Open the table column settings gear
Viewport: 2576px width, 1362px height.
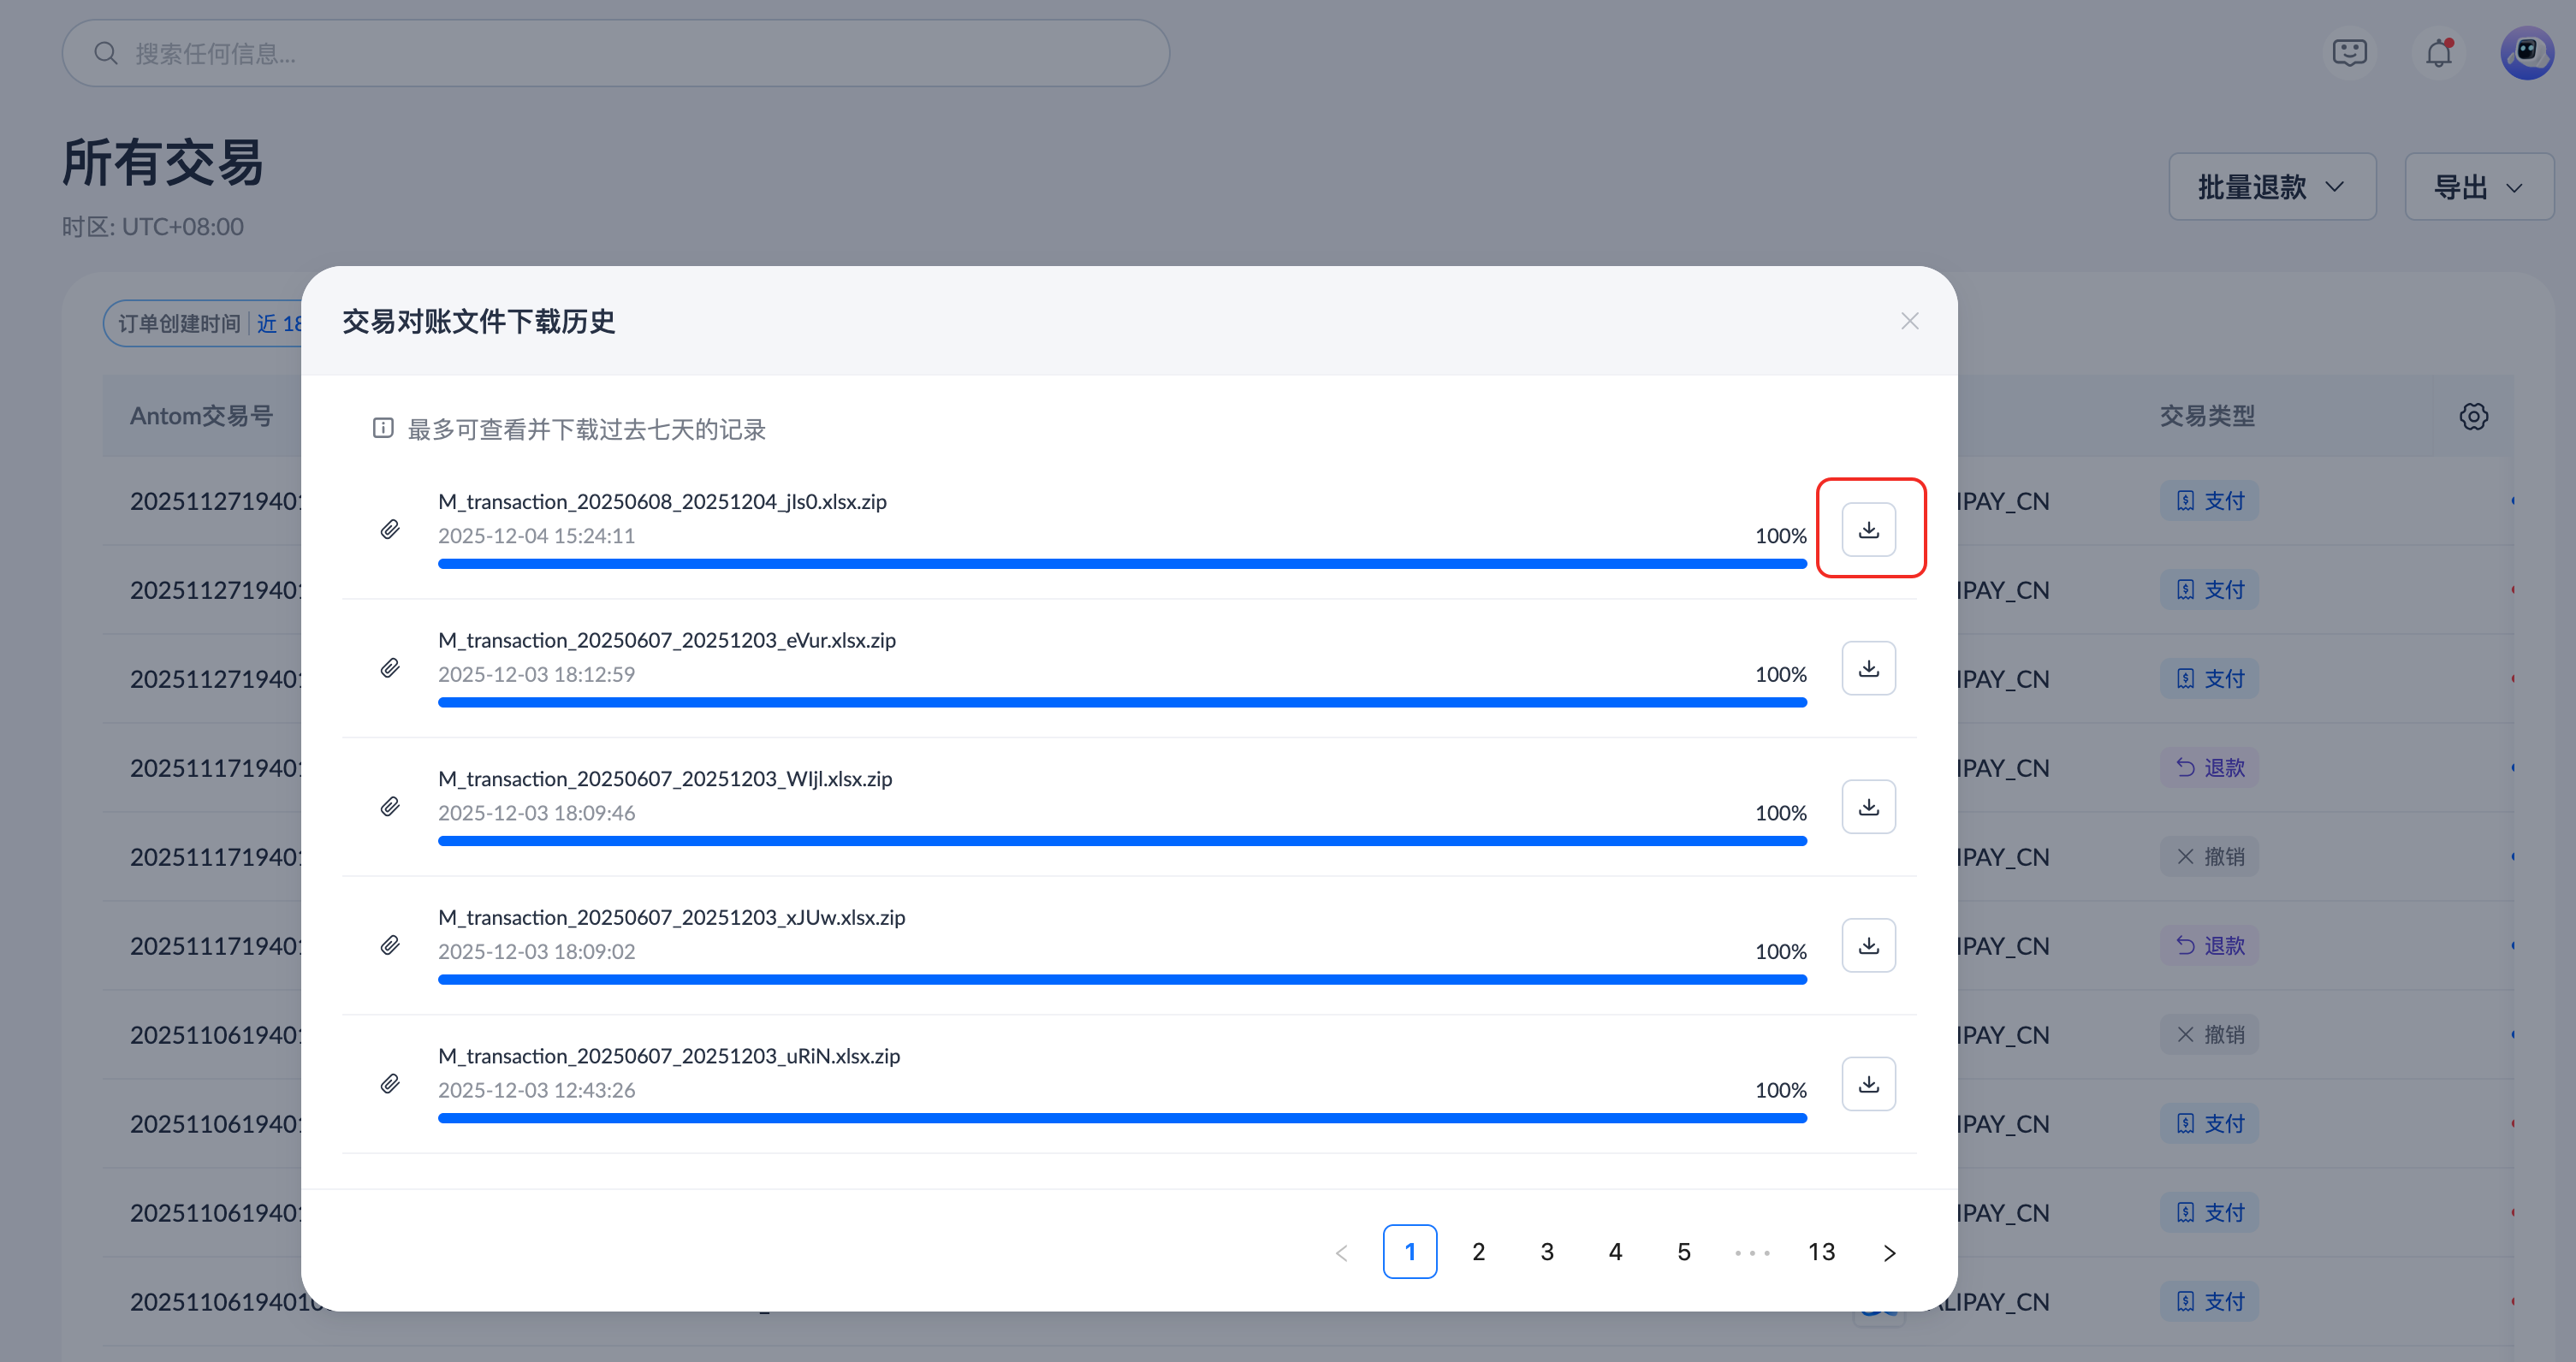tap(2473, 416)
